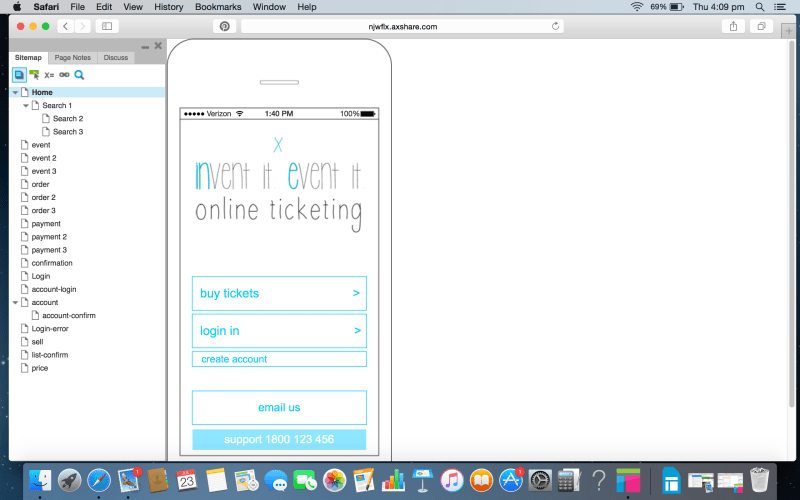The width and height of the screenshot is (800, 500).
Task: Select the payment 2 page in sitemap
Action: pos(49,237)
